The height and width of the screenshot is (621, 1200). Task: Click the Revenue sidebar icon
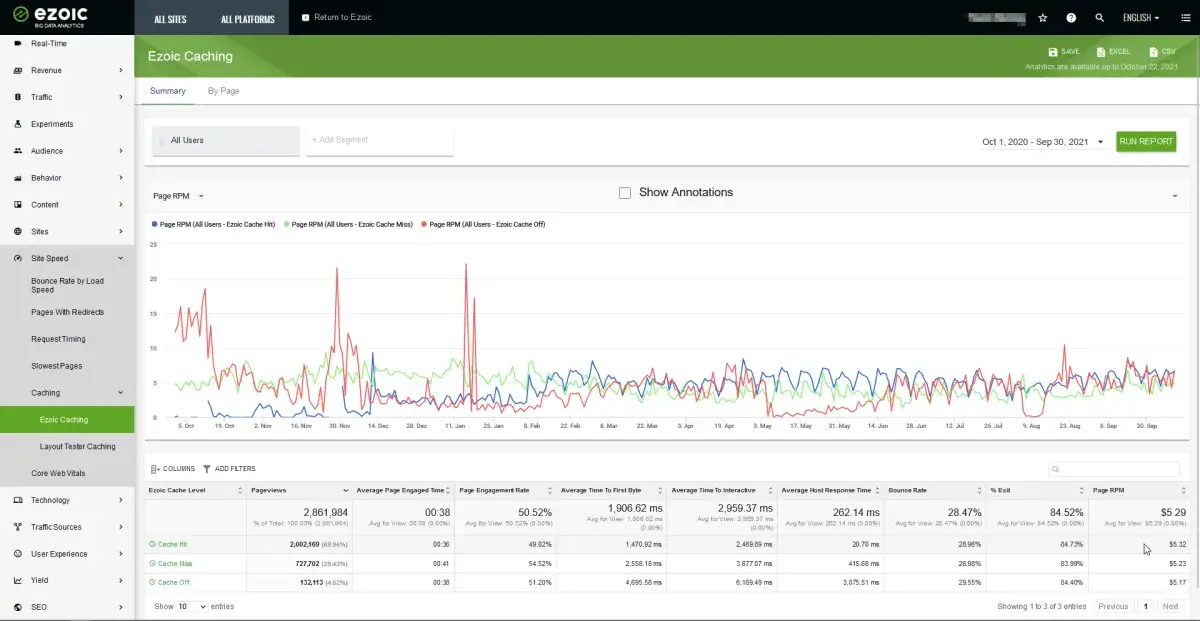(19, 71)
